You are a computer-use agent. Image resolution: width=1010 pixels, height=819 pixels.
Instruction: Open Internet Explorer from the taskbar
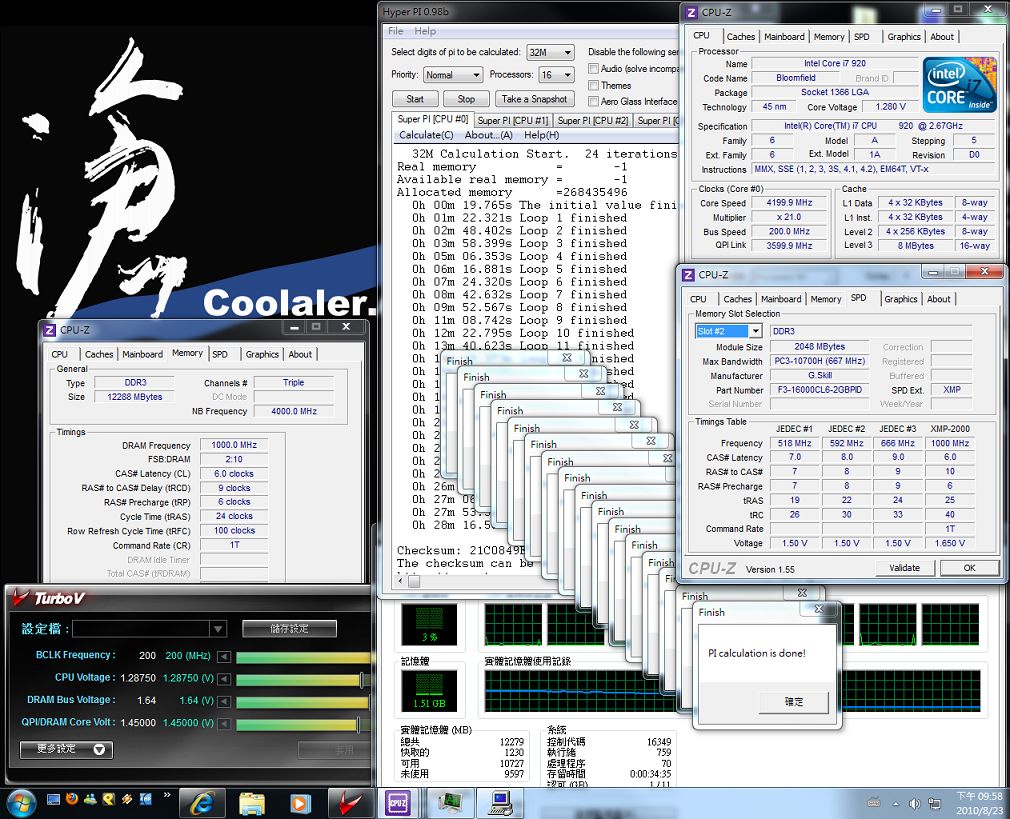click(202, 803)
